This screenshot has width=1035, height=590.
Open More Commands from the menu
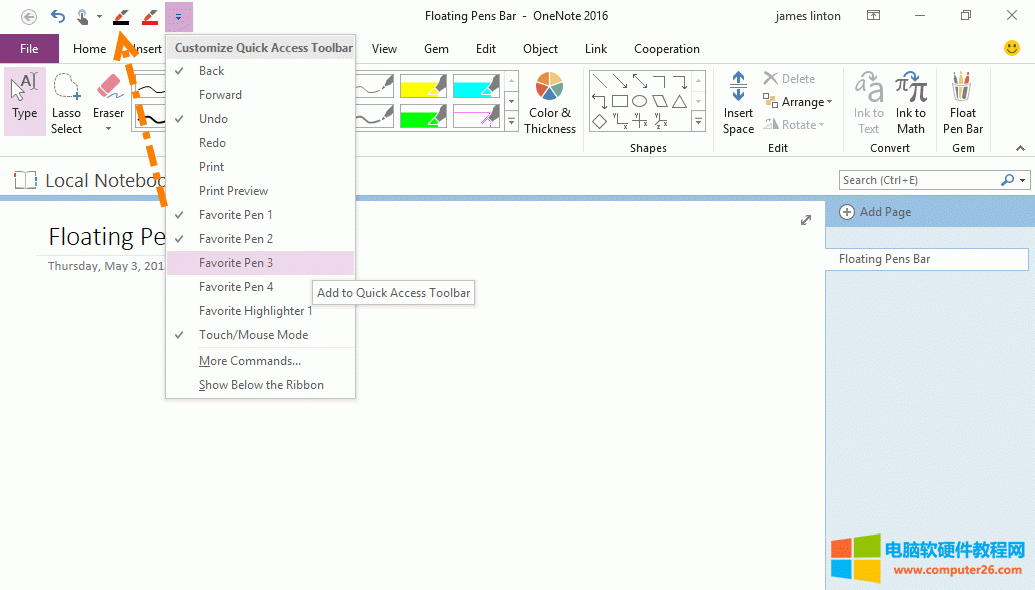[x=250, y=361]
